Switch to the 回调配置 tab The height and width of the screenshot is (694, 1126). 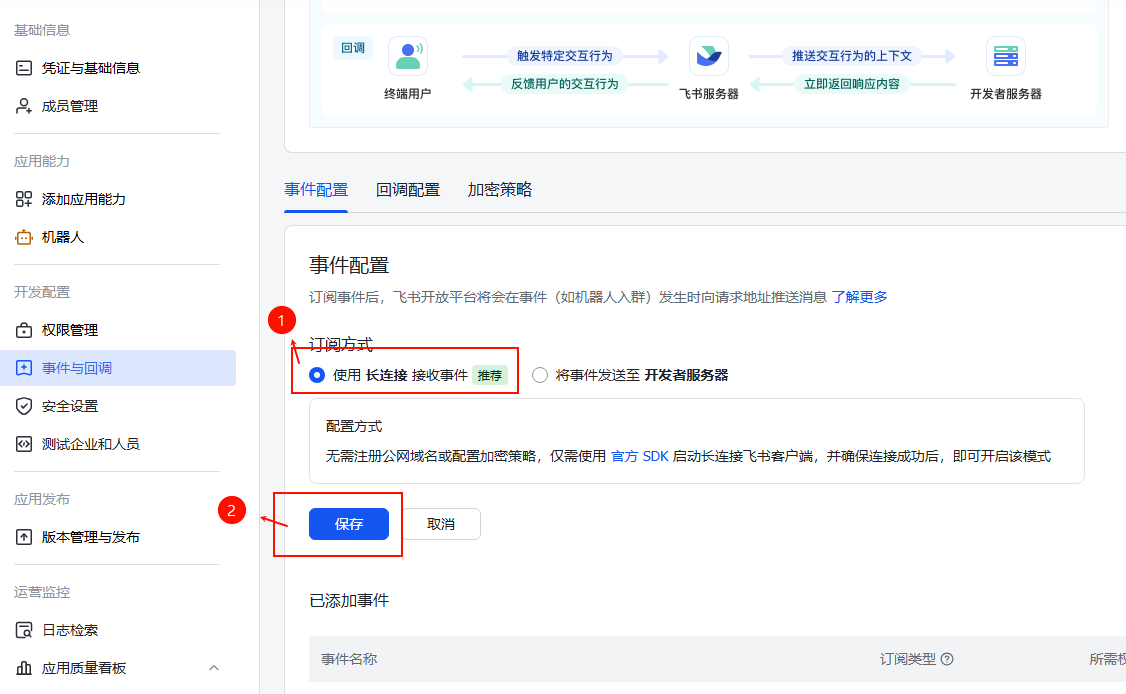tap(408, 190)
